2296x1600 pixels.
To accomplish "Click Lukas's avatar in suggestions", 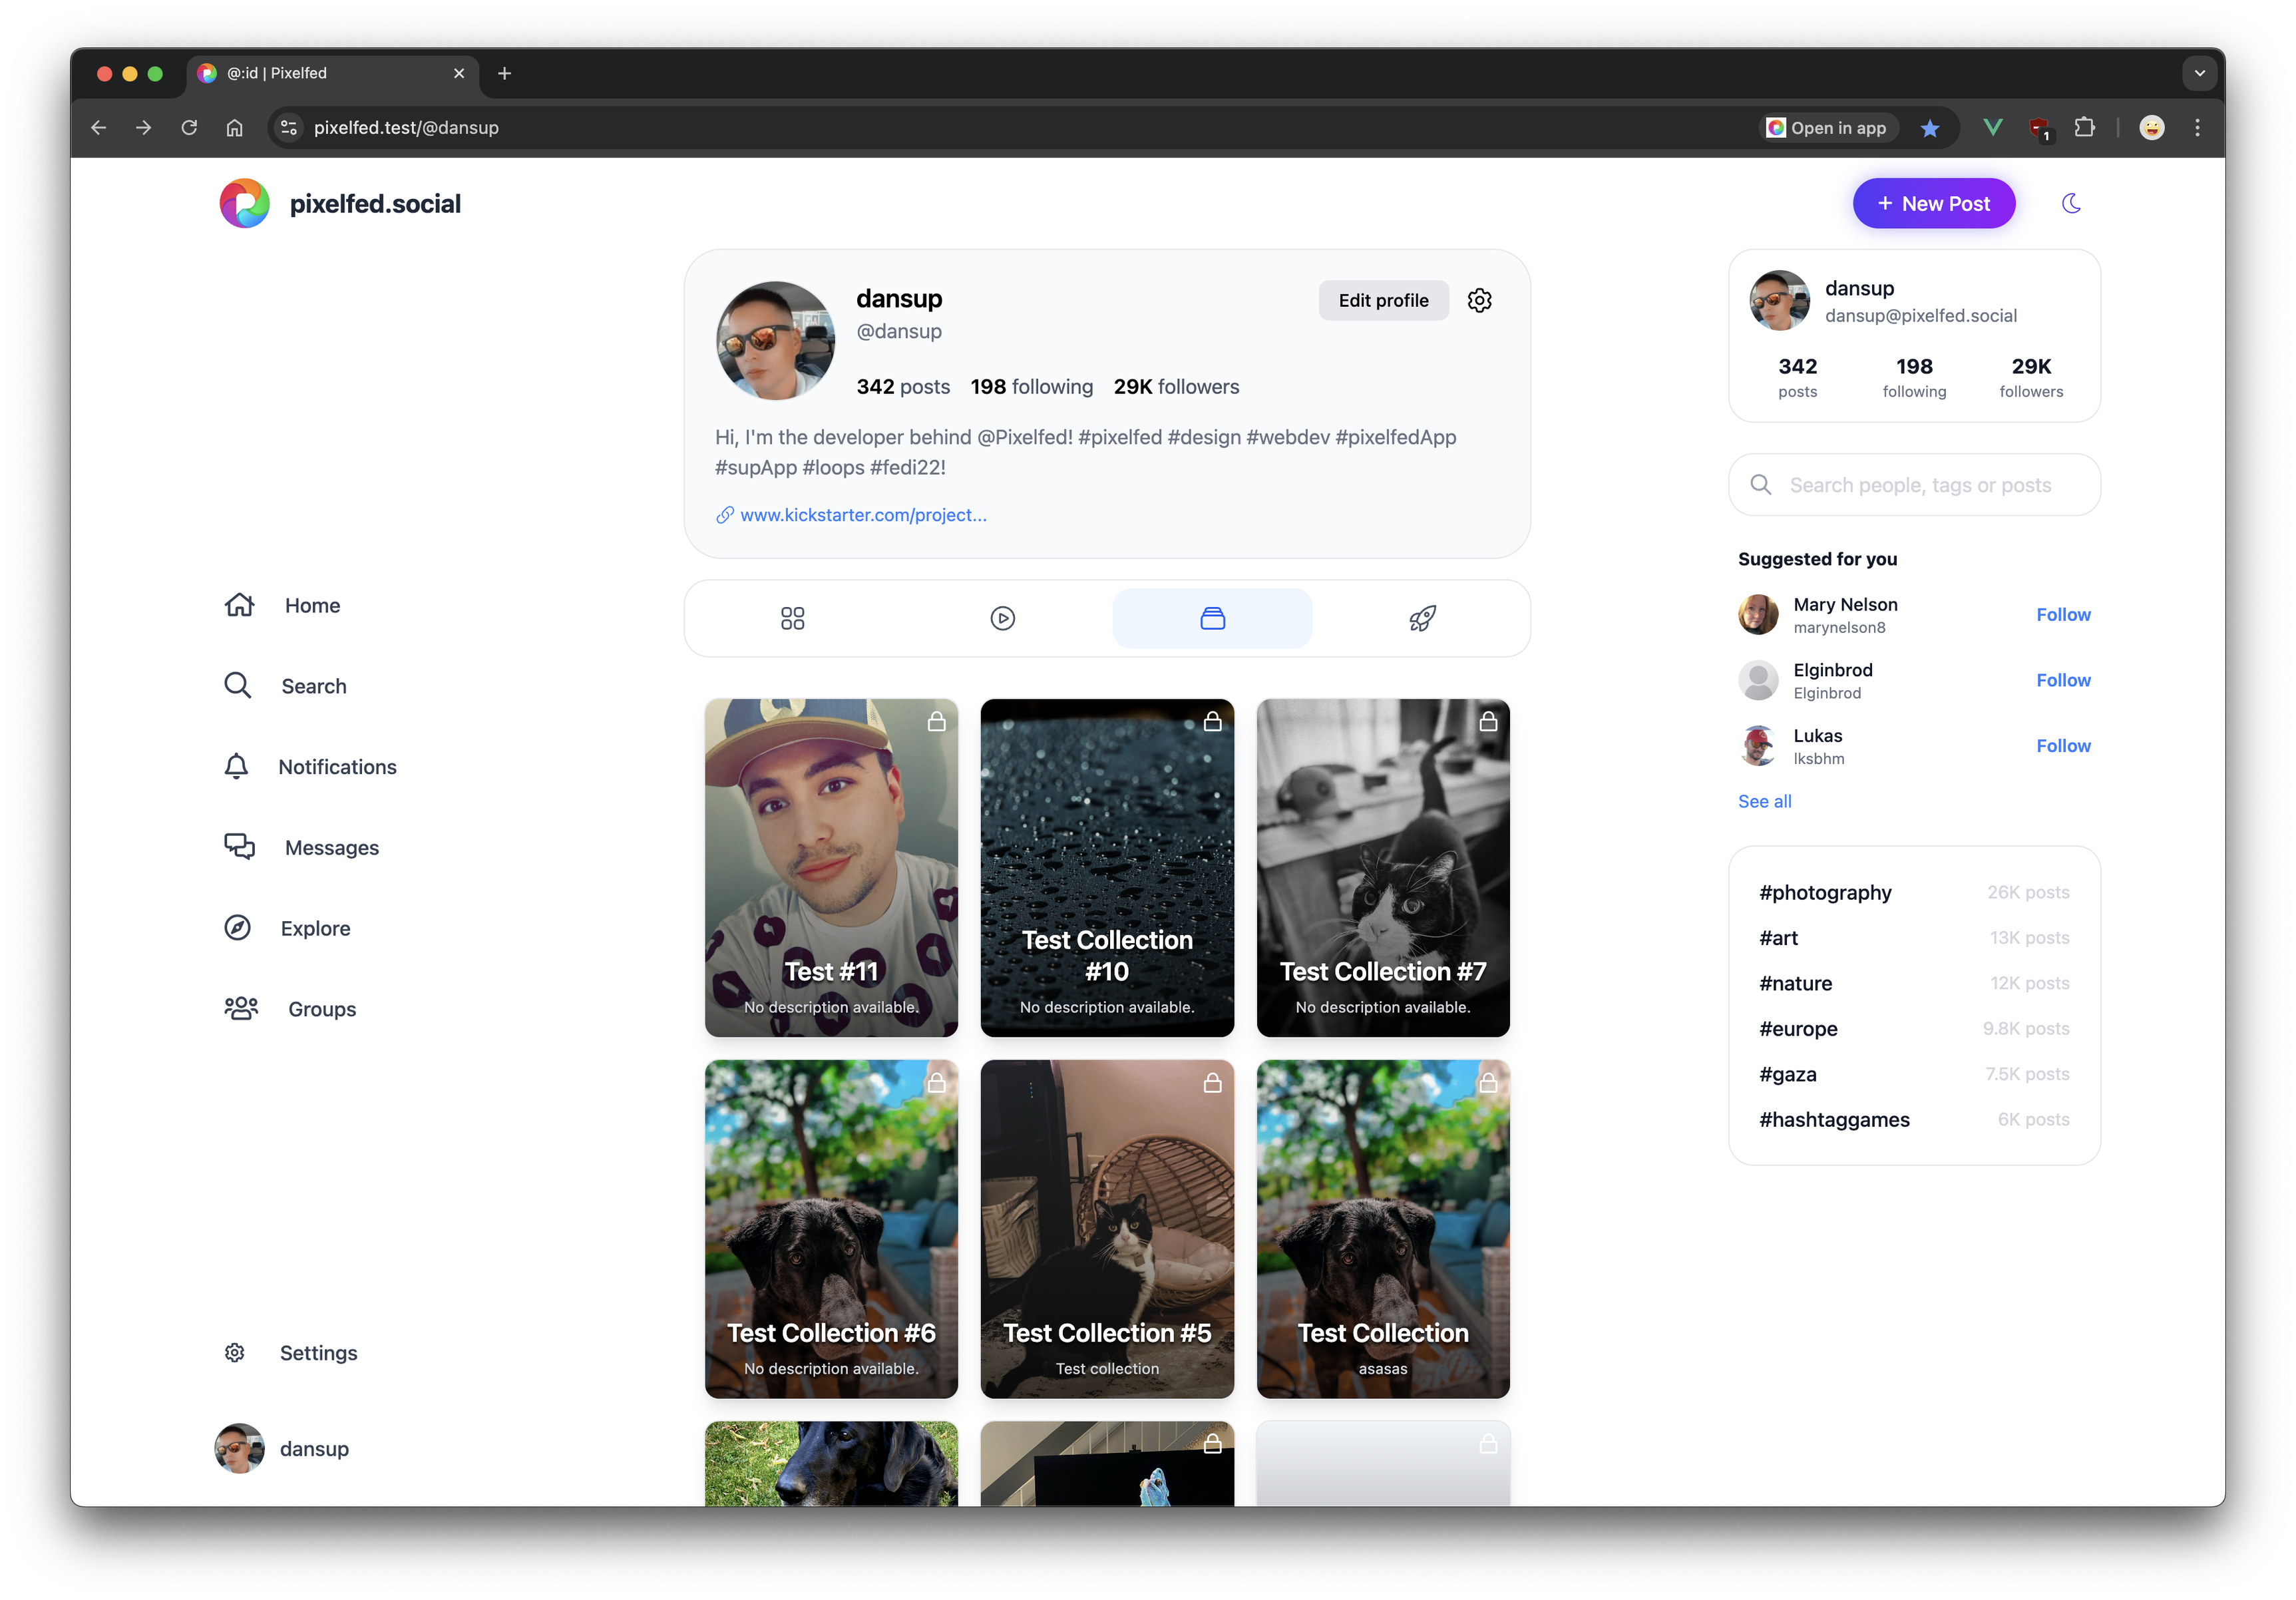I will (1758, 746).
